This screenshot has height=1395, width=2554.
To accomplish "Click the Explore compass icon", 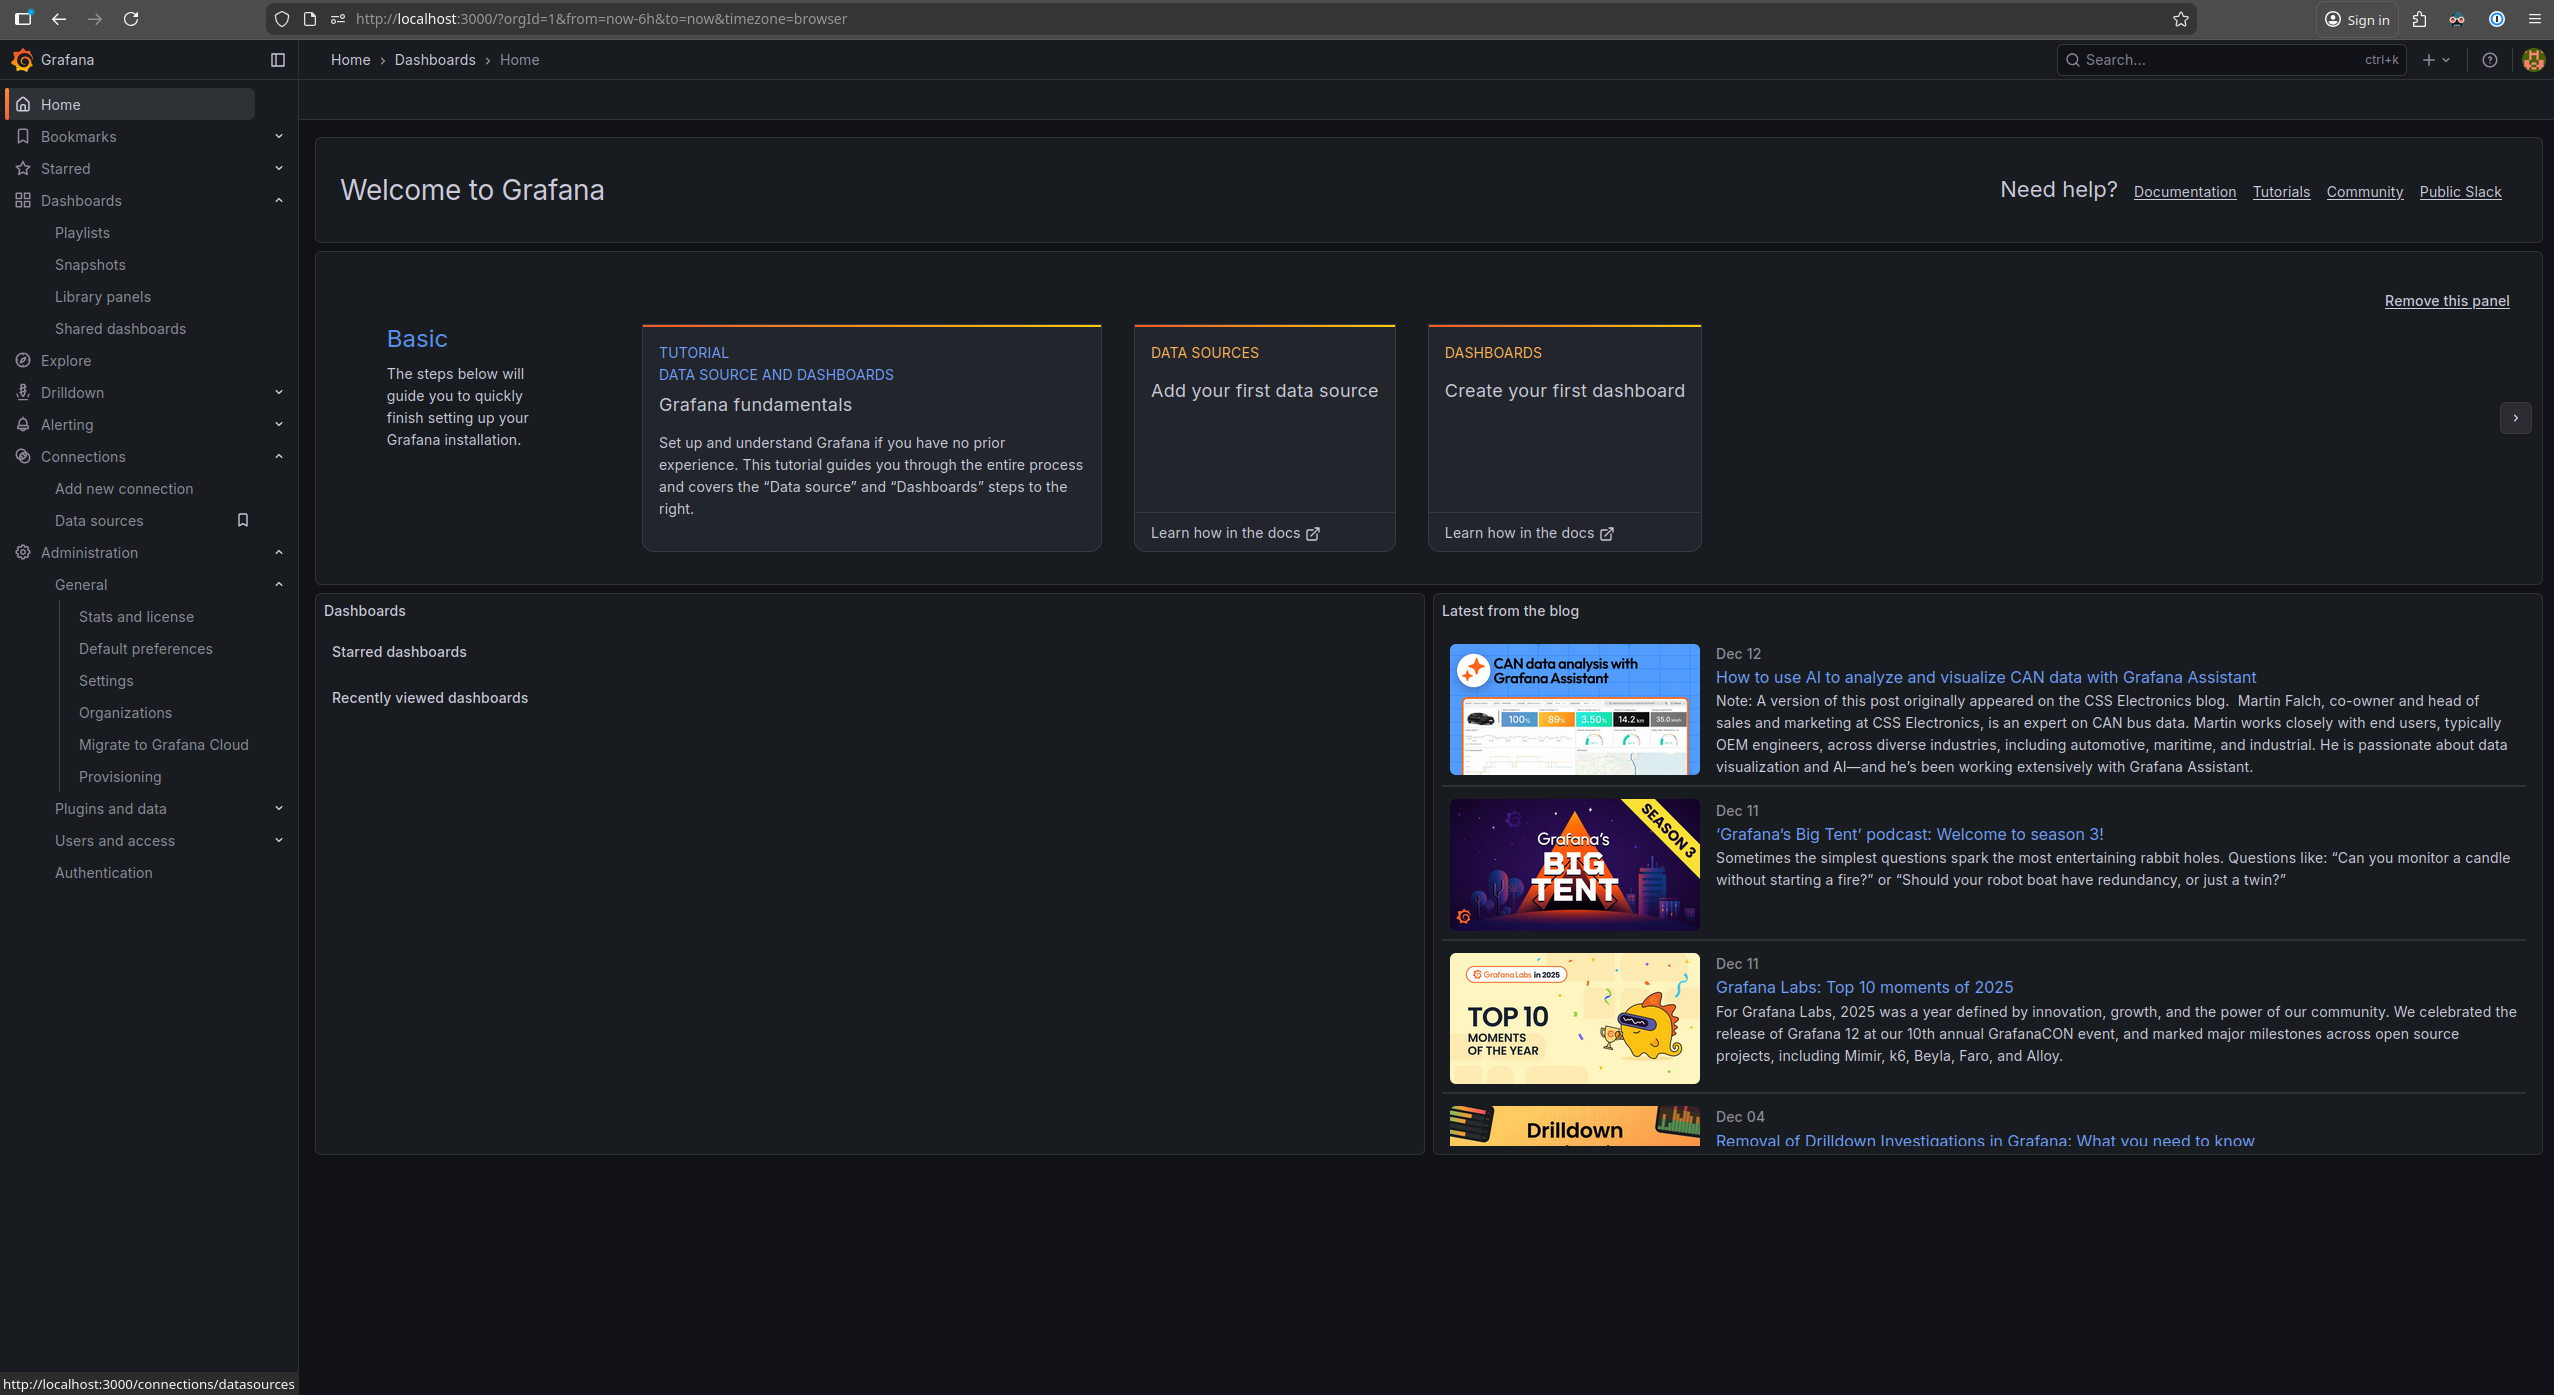I will coord(23,361).
